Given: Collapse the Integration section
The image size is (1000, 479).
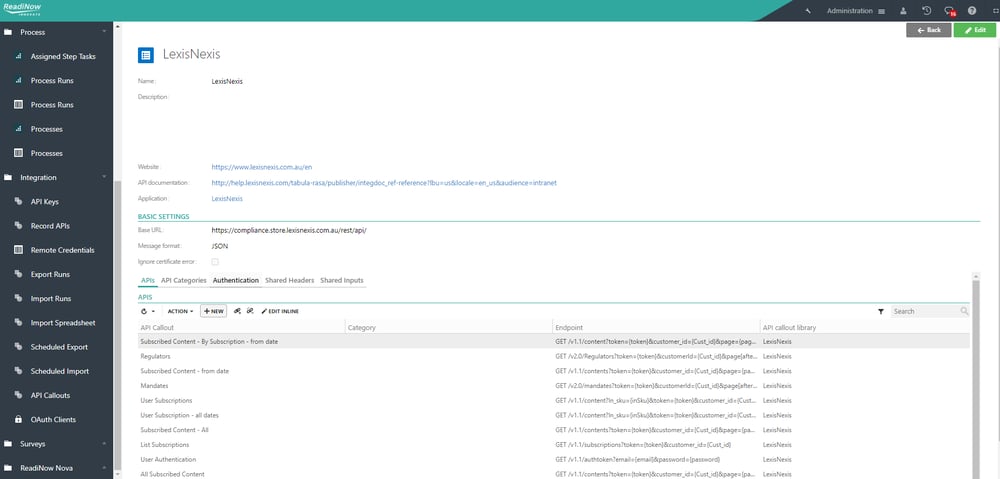Looking at the screenshot, I should click(104, 177).
